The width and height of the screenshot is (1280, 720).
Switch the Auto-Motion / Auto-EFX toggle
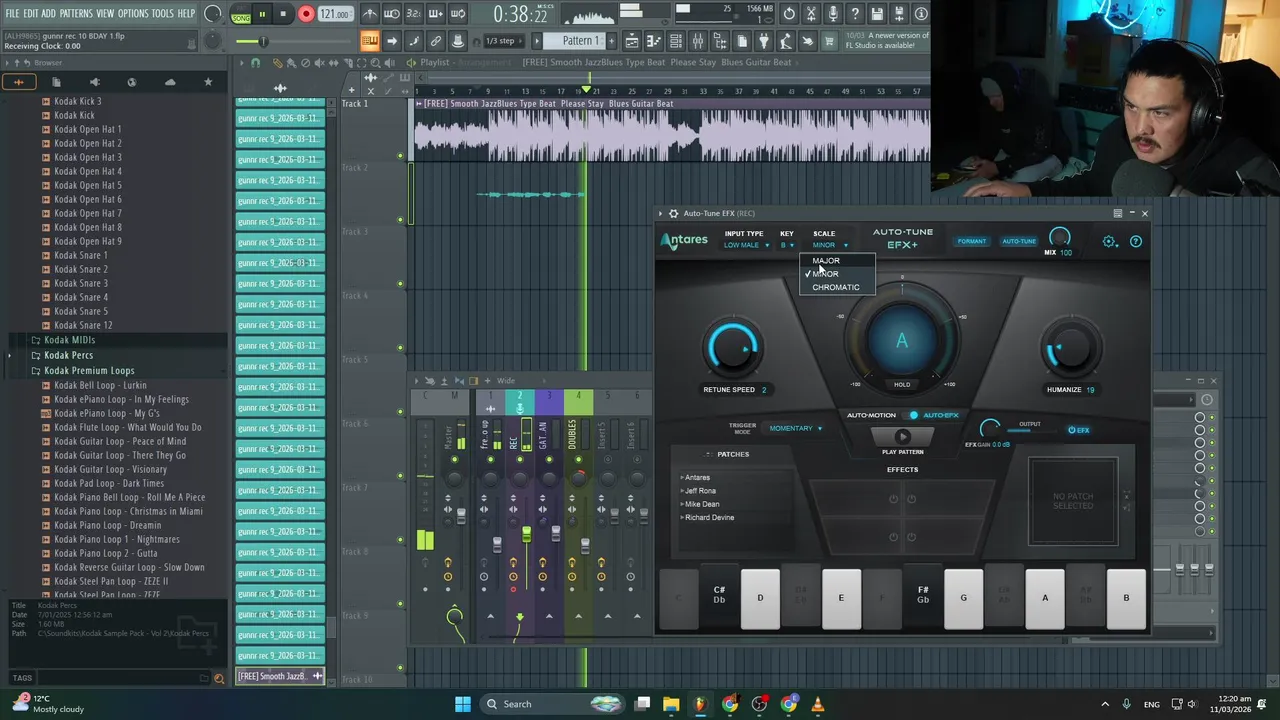pyautogui.click(x=913, y=415)
